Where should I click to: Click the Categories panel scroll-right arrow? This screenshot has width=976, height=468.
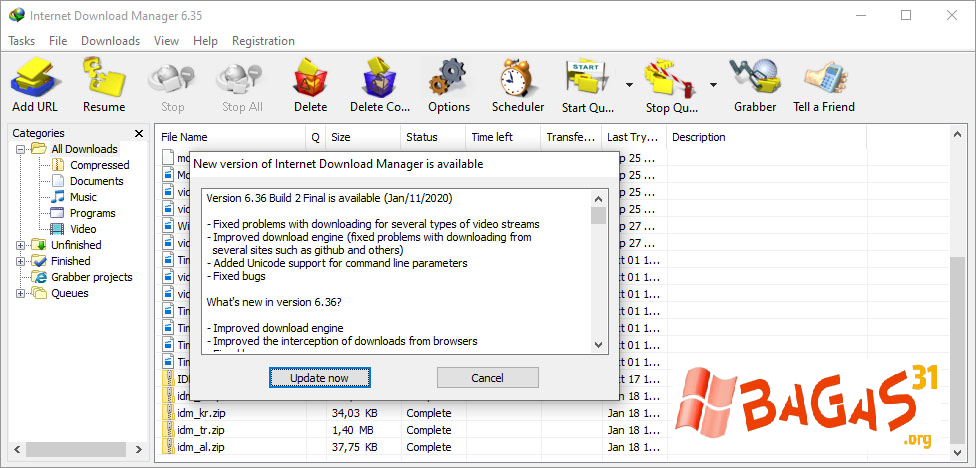pos(139,449)
